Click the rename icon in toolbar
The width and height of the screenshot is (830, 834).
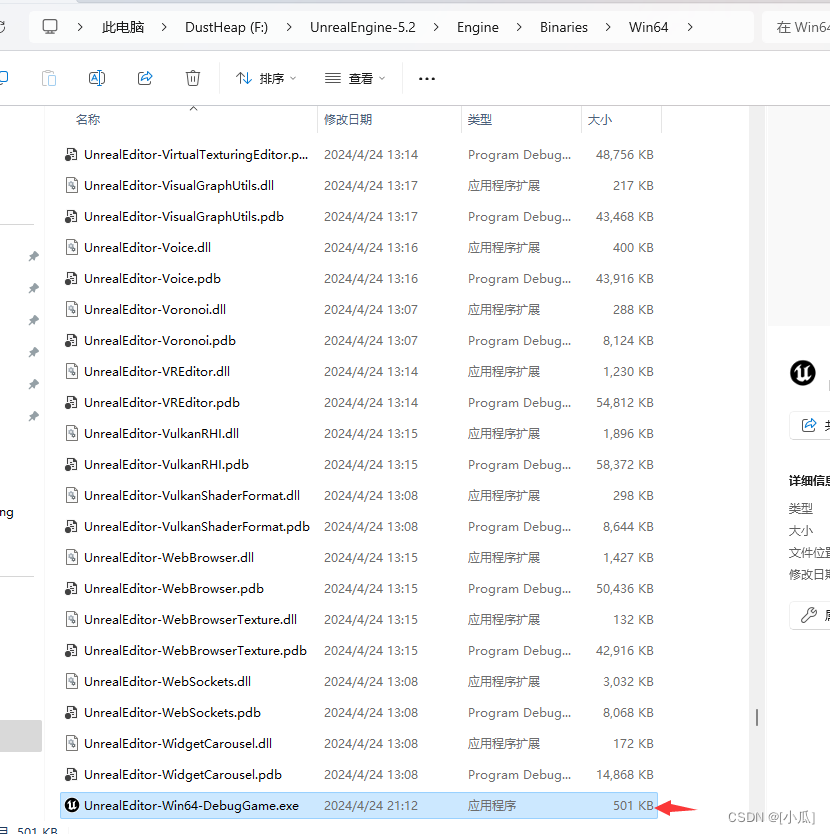click(97, 79)
